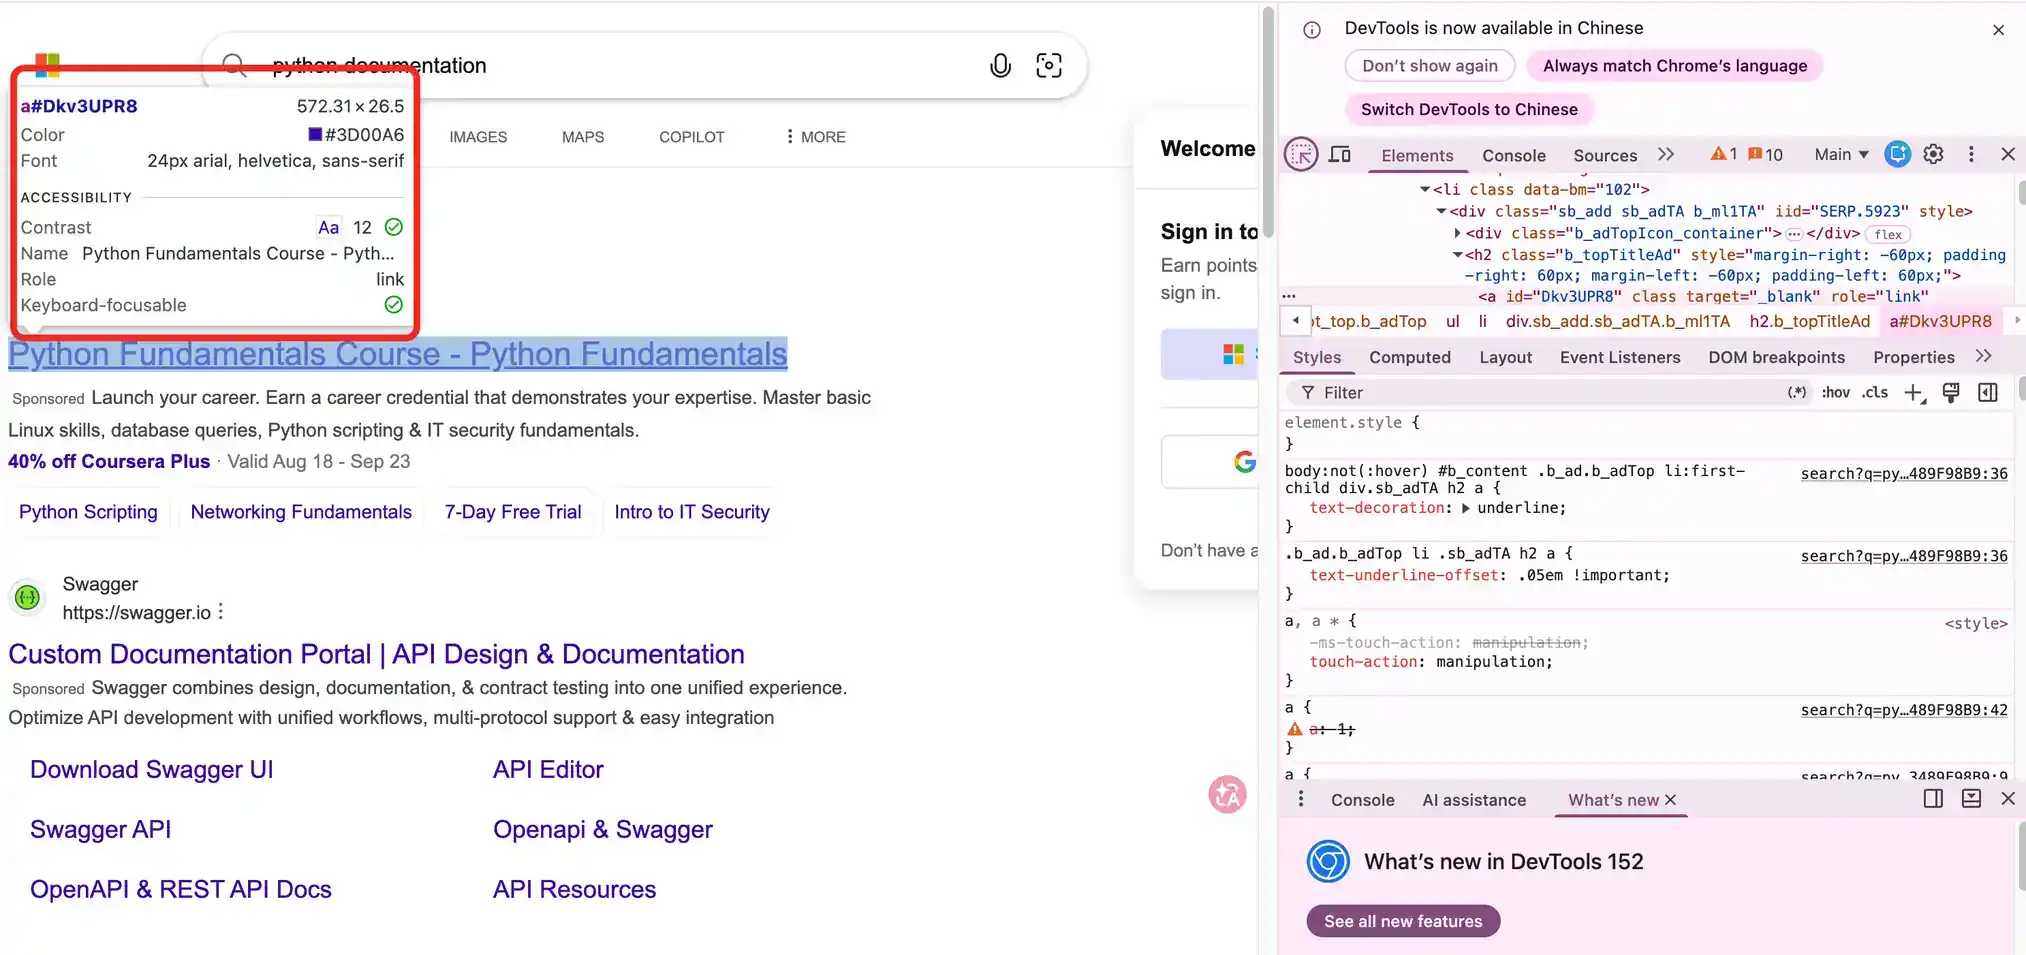
Task: Open the MORE search menu
Action: [x=815, y=137]
